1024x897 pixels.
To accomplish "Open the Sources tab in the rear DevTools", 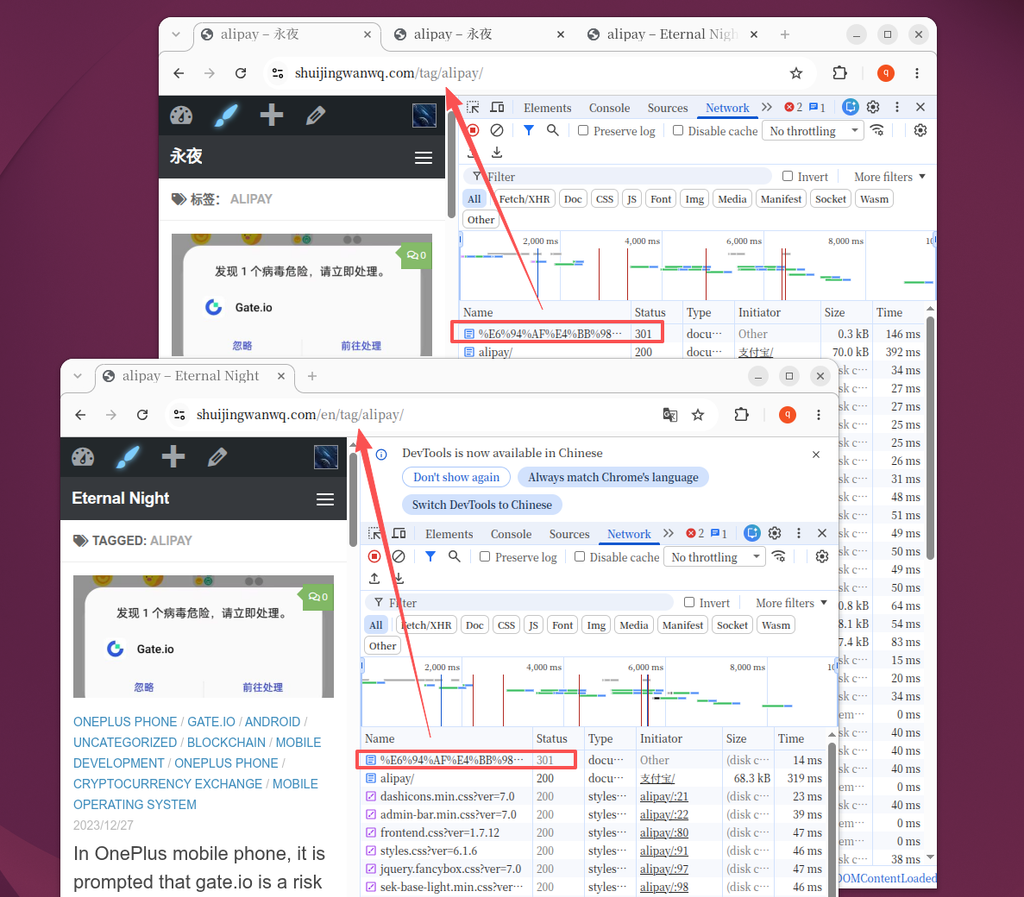I will pos(667,108).
